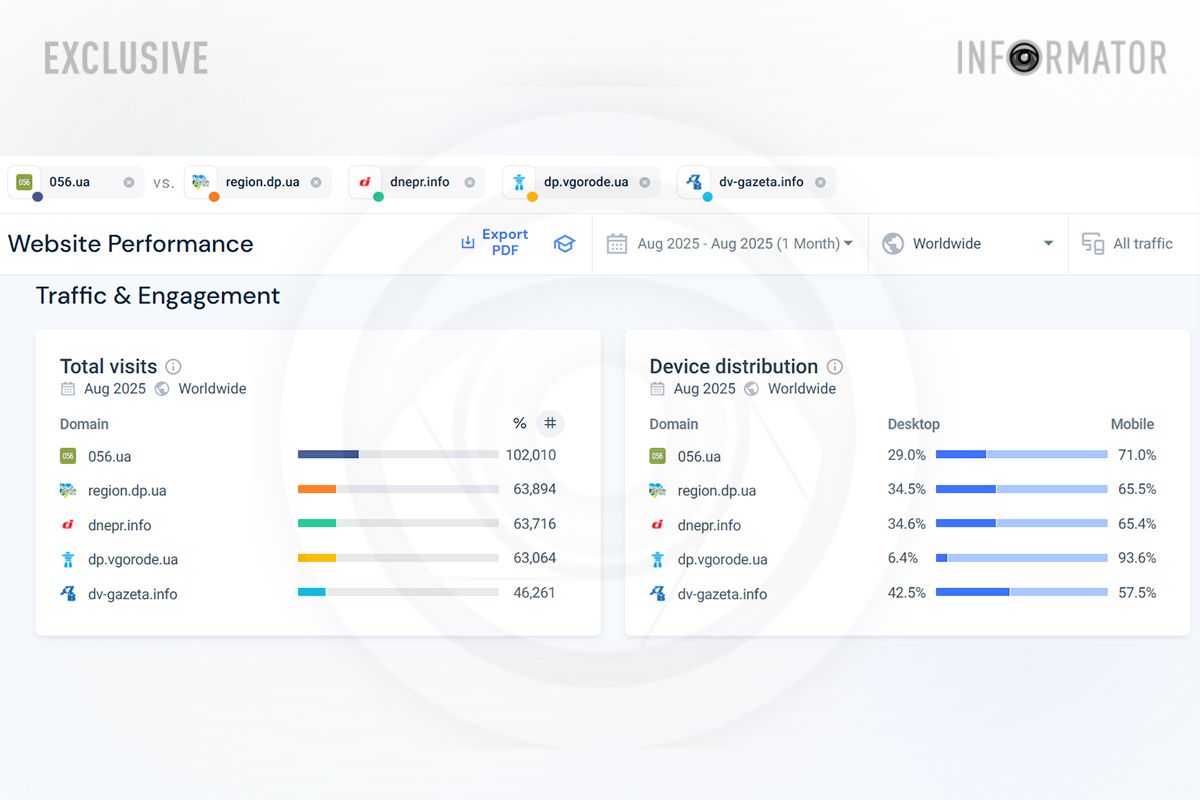
Task: Click dv-gazeta.info in Device distribution list
Action: point(722,594)
